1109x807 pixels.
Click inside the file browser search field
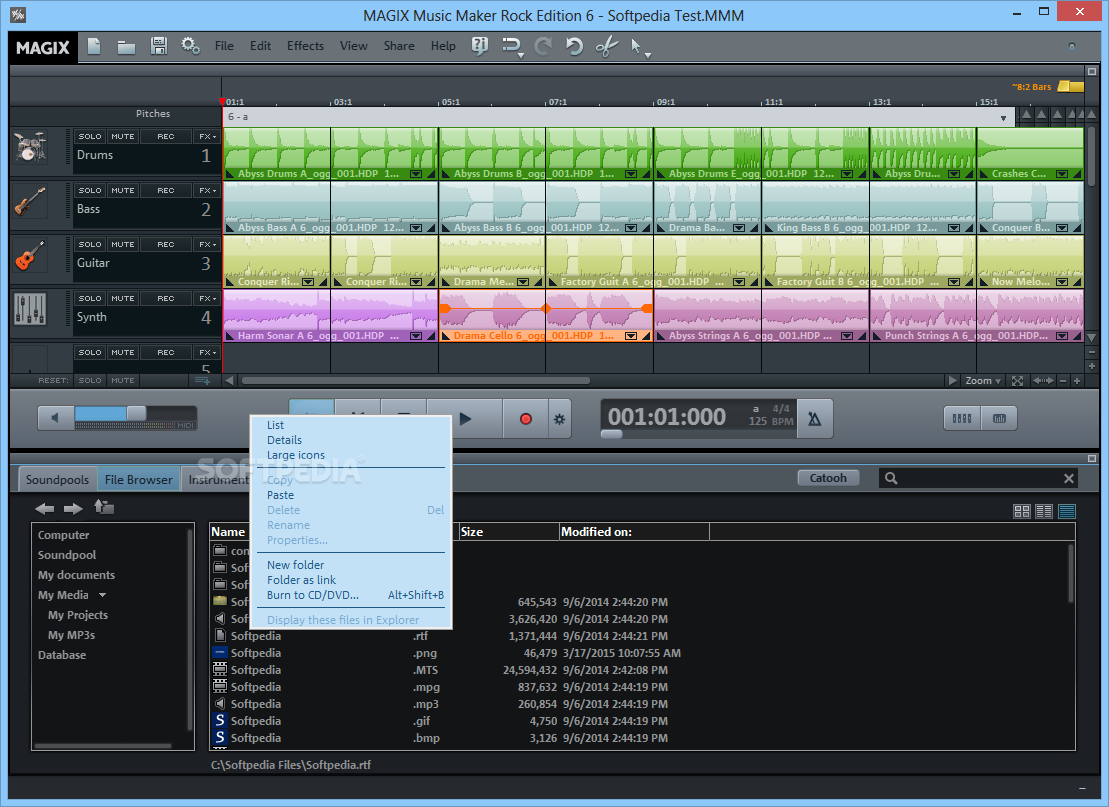click(980, 479)
